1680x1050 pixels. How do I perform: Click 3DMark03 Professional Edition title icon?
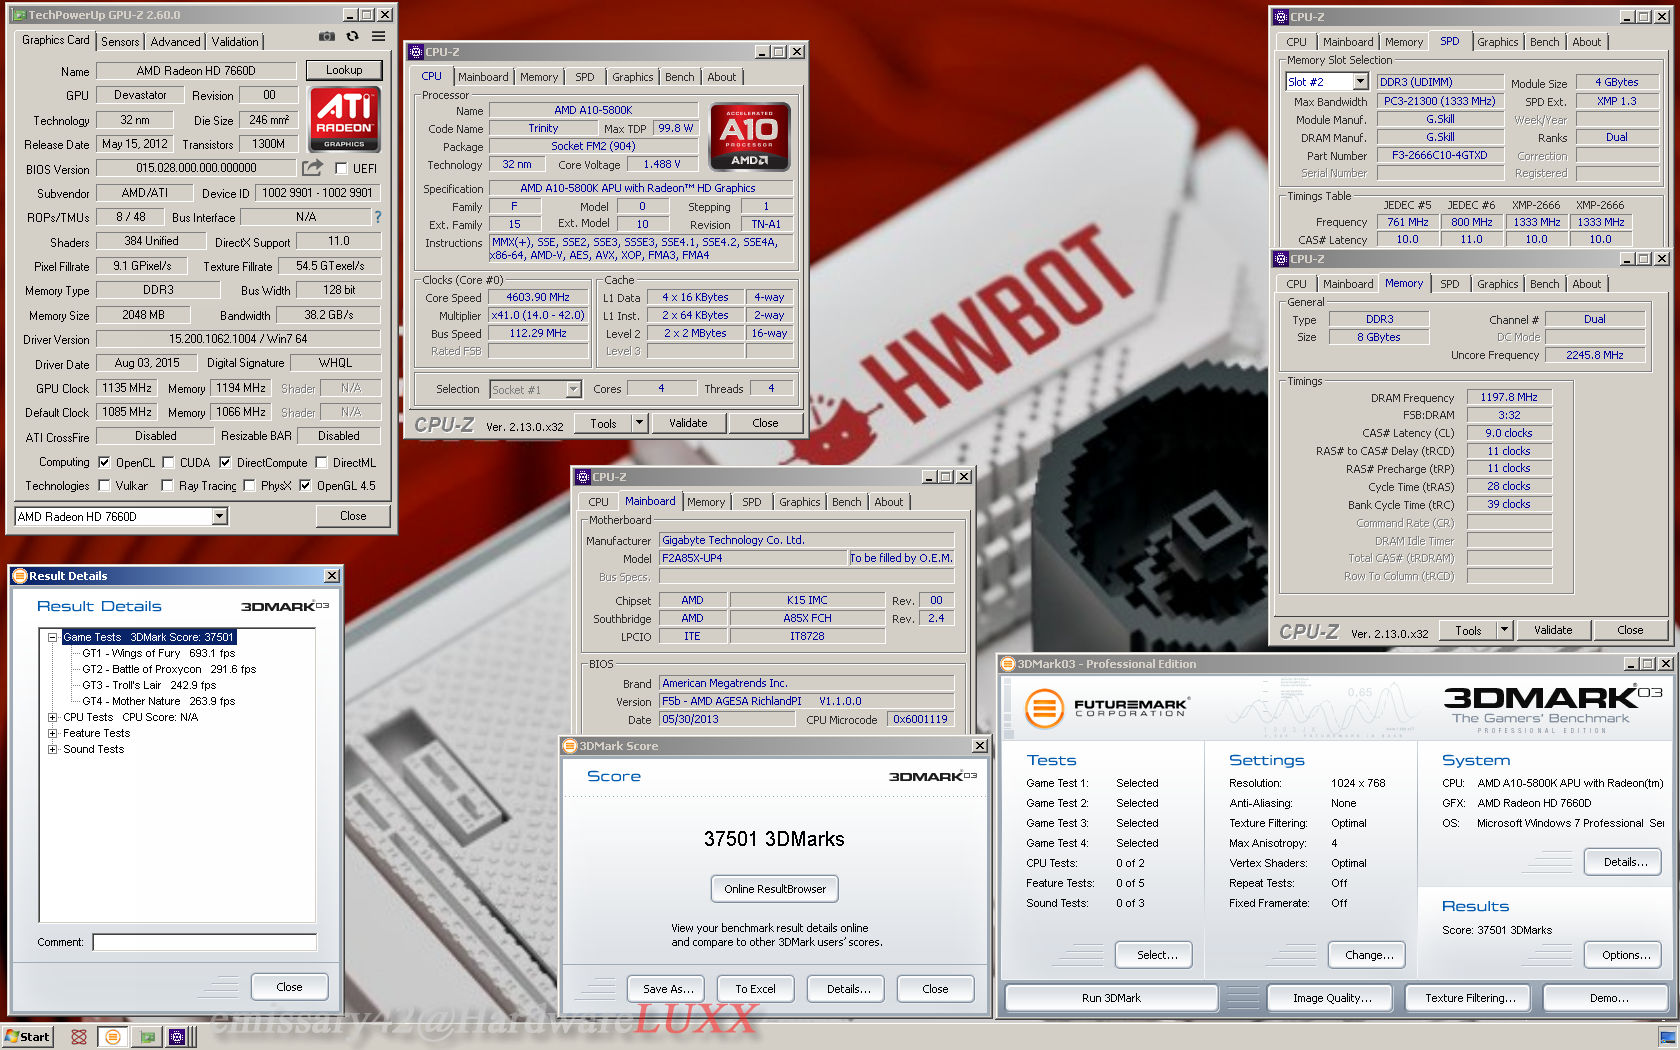tap(1008, 664)
